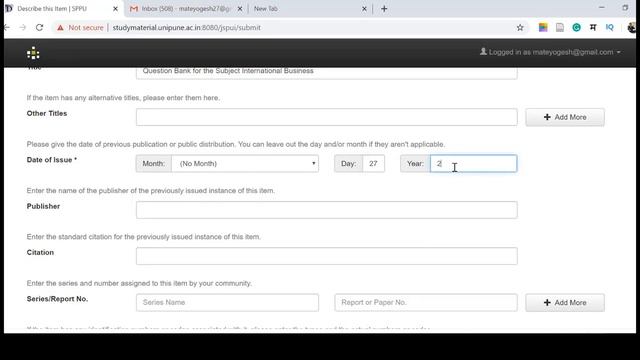This screenshot has width=640, height=360.
Task: Click the DSpace logo icon in header
Action: tap(33, 53)
